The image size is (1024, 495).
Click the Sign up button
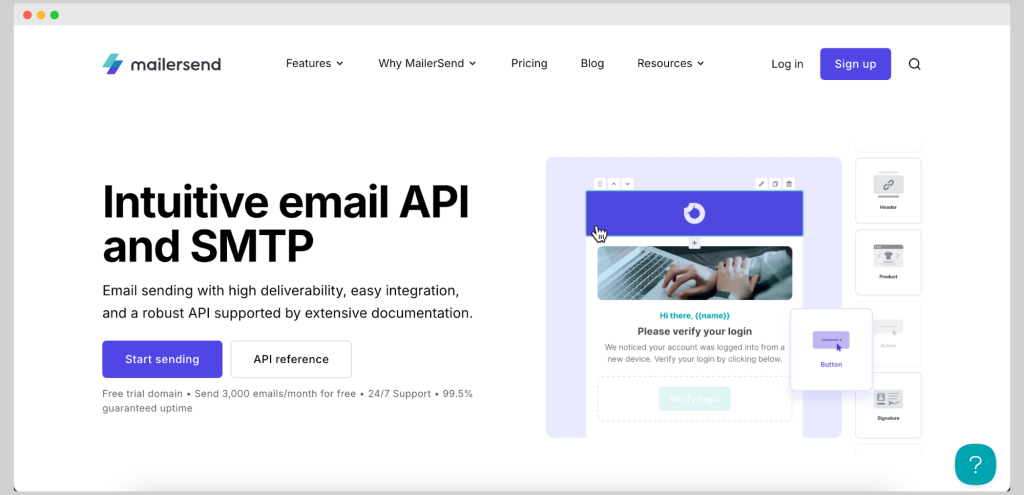pos(856,64)
